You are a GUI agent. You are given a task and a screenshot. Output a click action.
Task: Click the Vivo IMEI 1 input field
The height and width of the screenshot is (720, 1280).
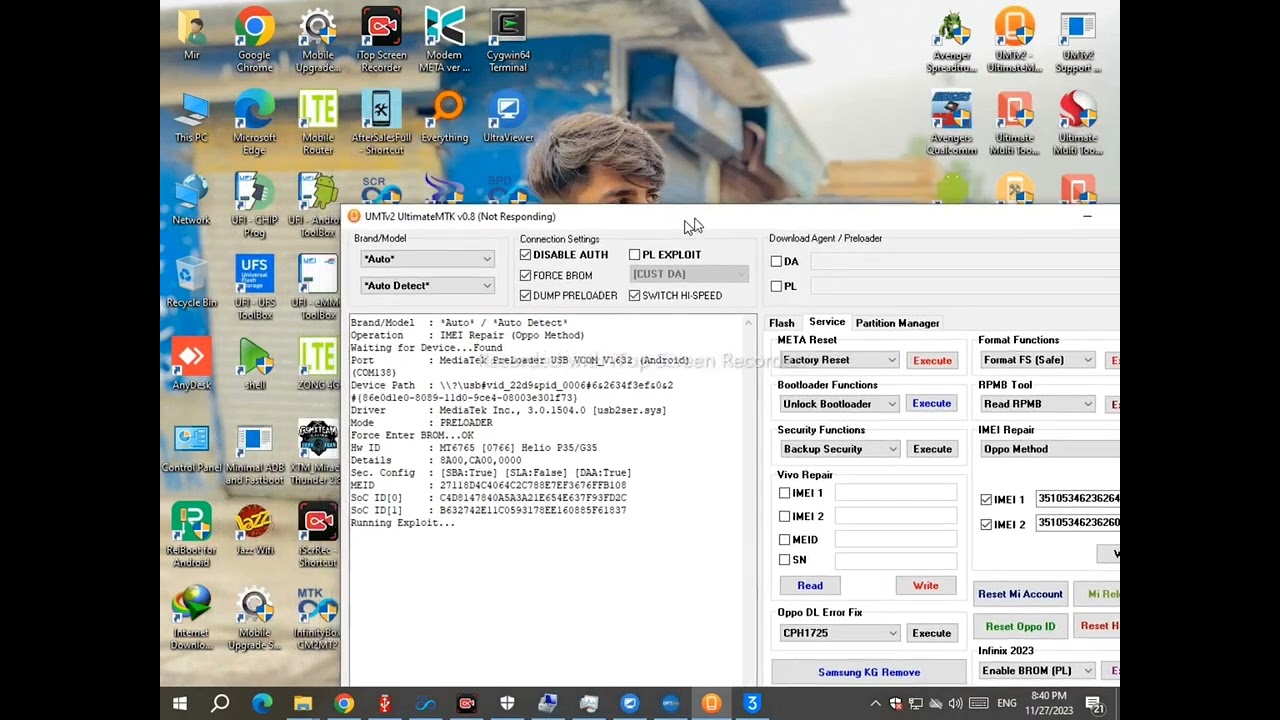(x=895, y=493)
